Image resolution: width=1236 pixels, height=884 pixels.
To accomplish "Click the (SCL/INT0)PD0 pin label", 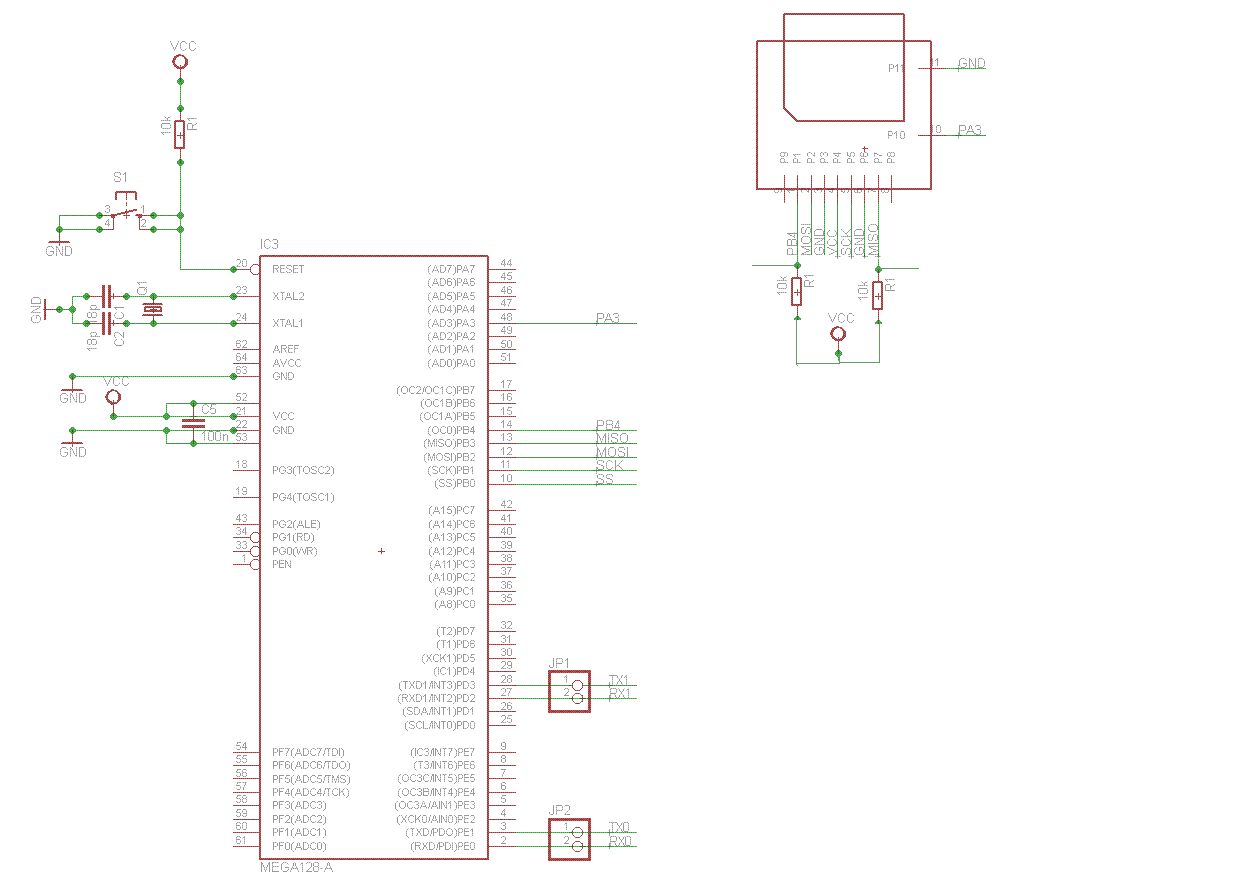I will pos(440,725).
